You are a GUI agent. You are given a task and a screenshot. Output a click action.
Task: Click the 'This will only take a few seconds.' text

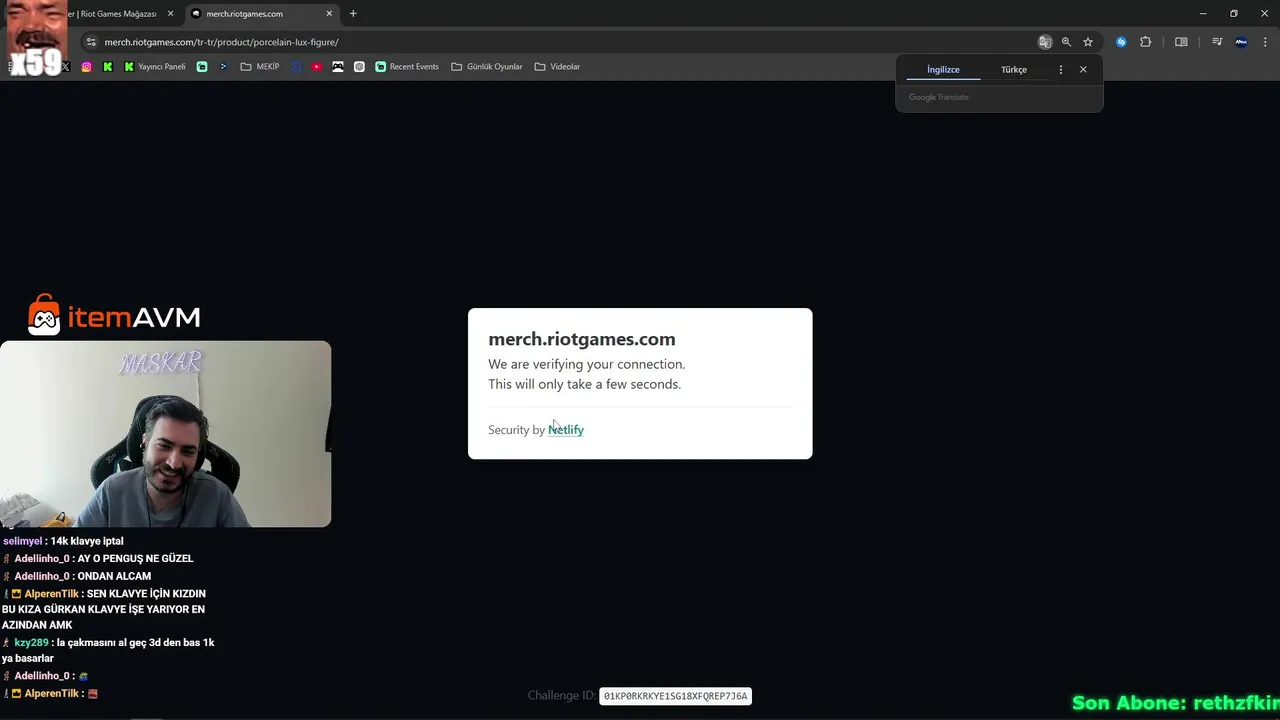[x=584, y=385]
